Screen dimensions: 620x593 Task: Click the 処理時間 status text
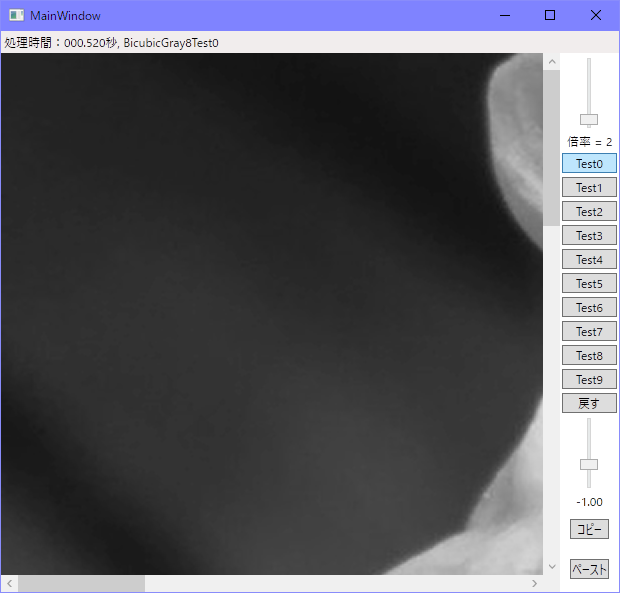111,43
